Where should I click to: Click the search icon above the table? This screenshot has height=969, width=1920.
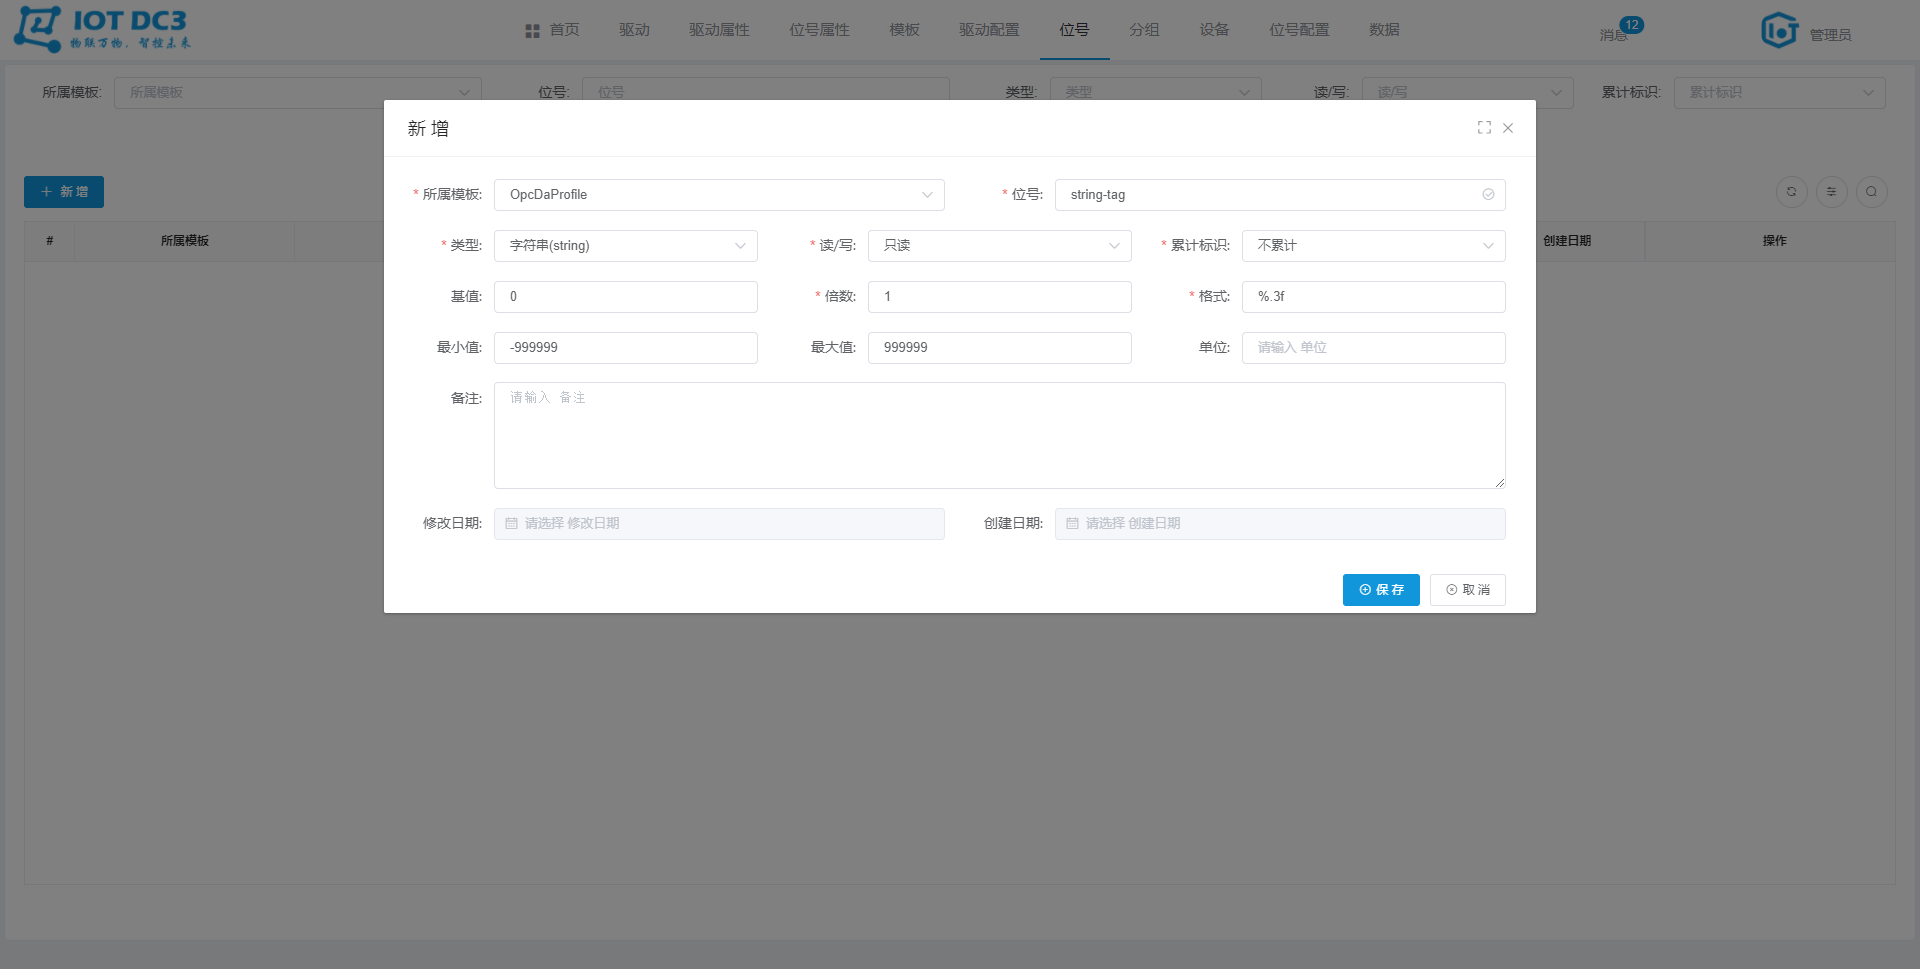(1871, 192)
